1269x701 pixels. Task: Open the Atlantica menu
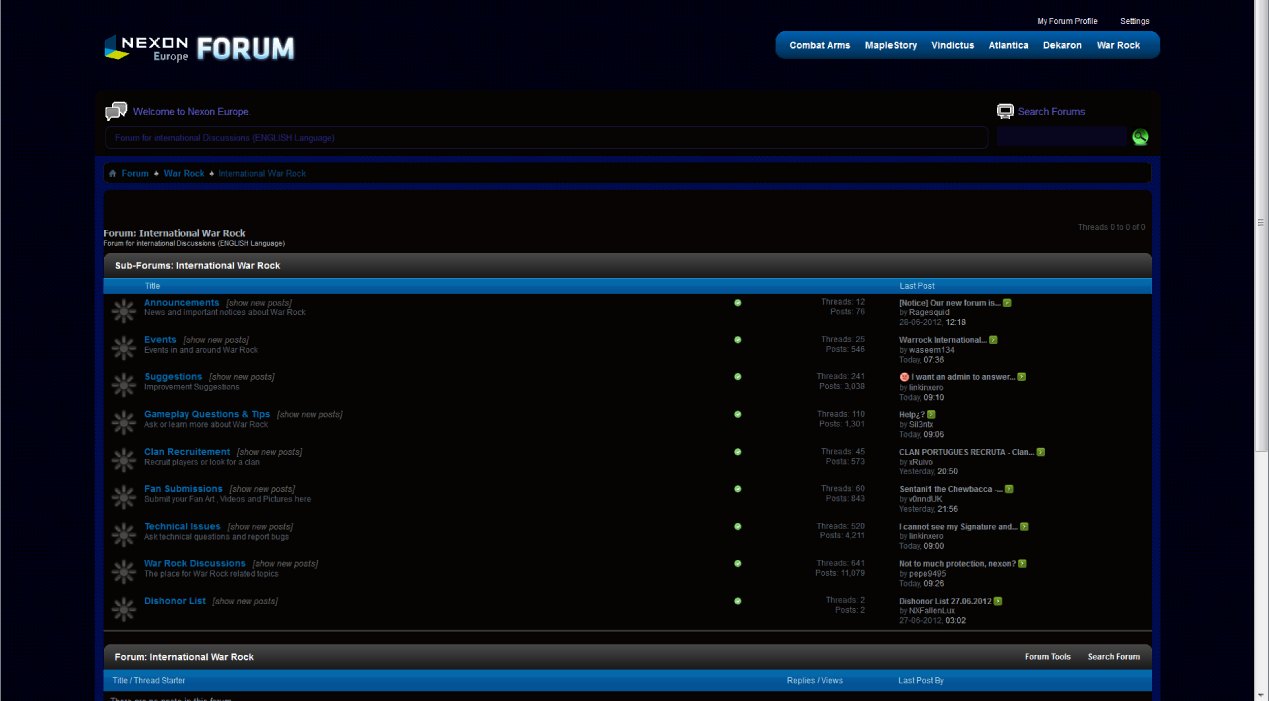tap(1009, 45)
